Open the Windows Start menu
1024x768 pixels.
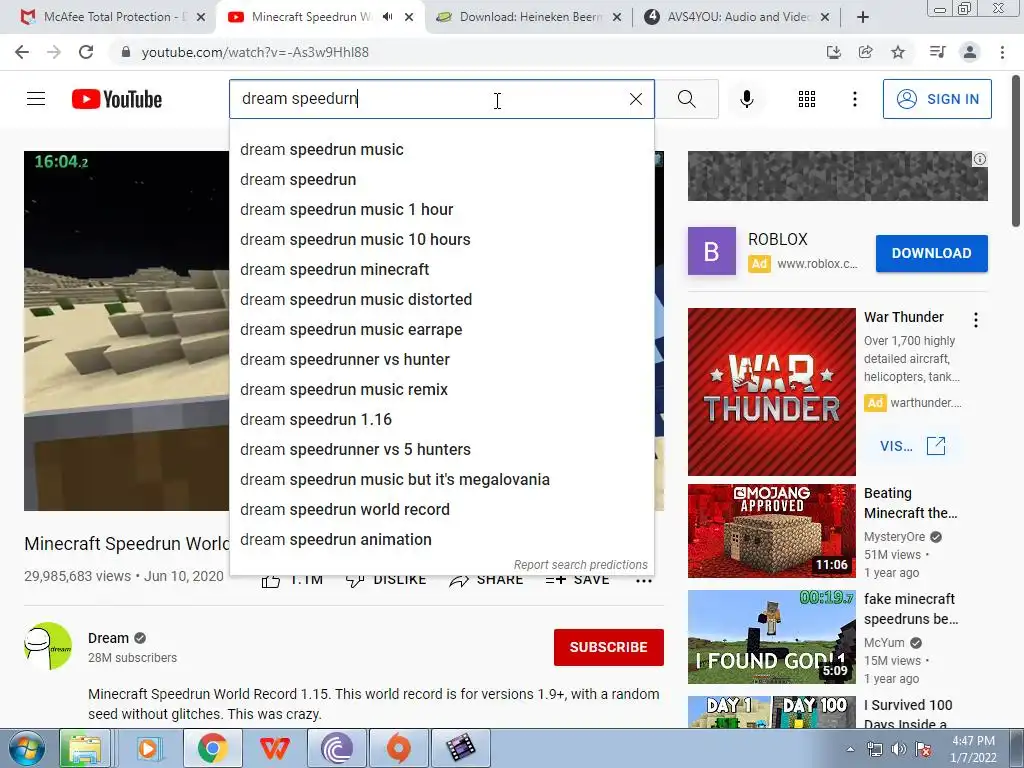pyautogui.click(x=27, y=748)
